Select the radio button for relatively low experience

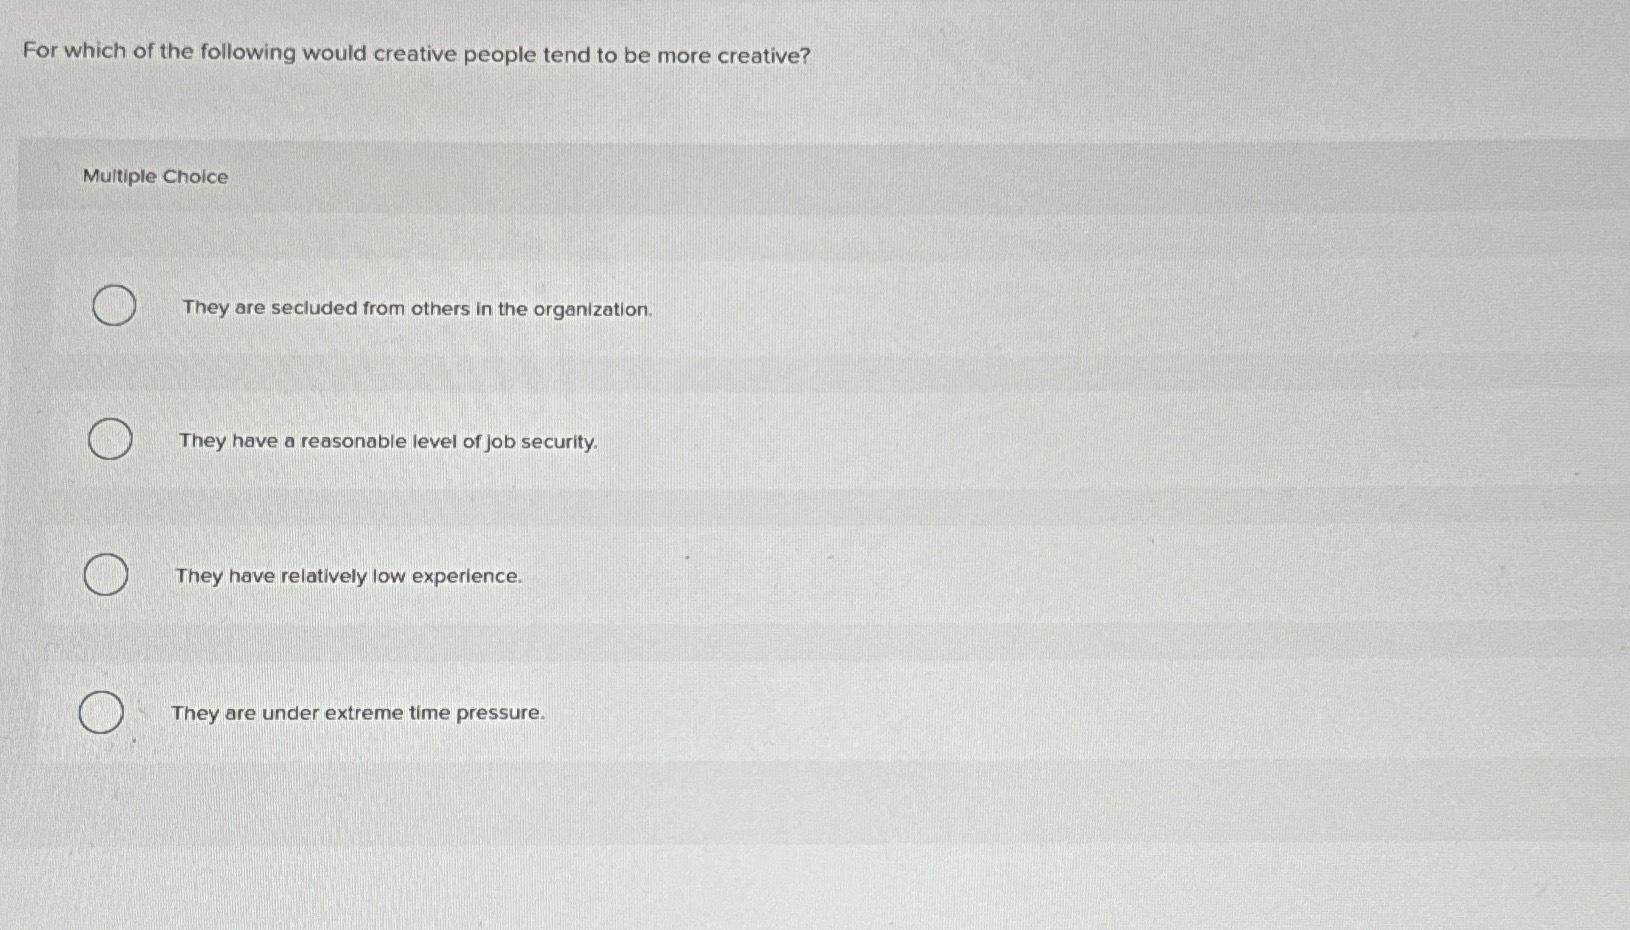point(104,574)
